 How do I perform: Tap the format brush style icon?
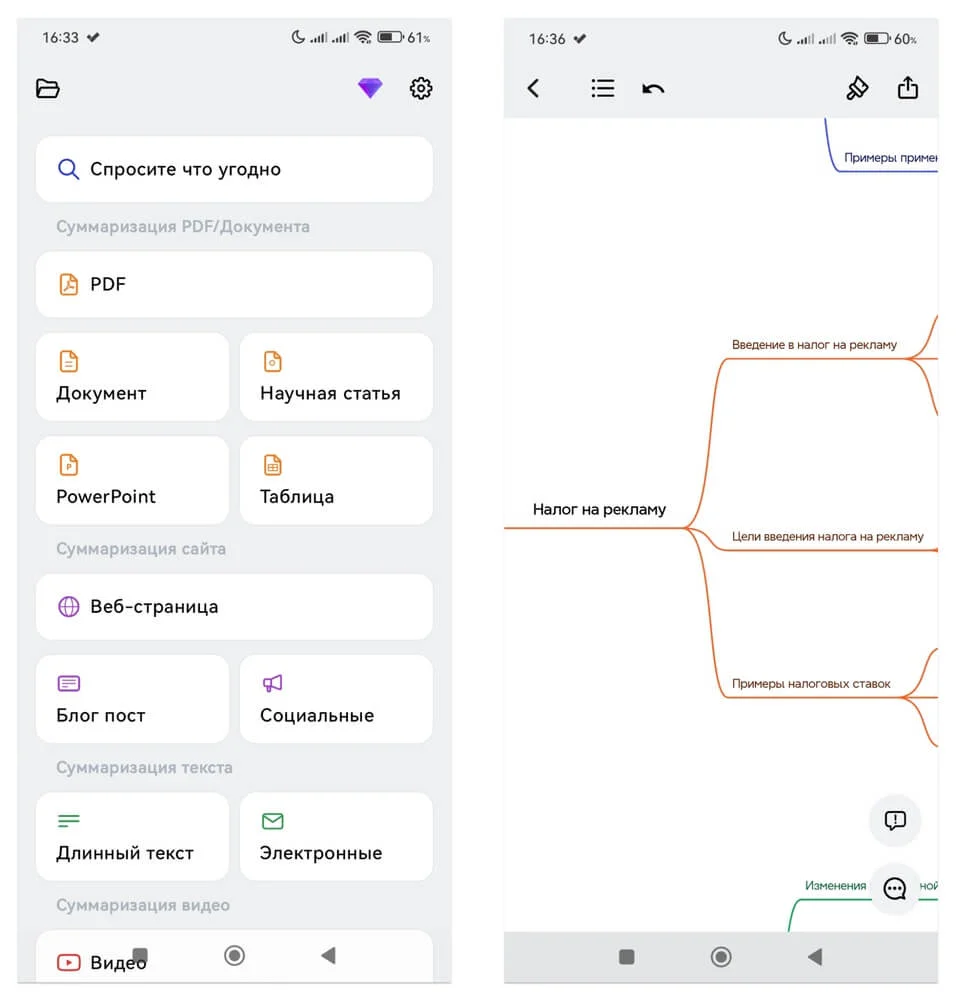tap(857, 89)
